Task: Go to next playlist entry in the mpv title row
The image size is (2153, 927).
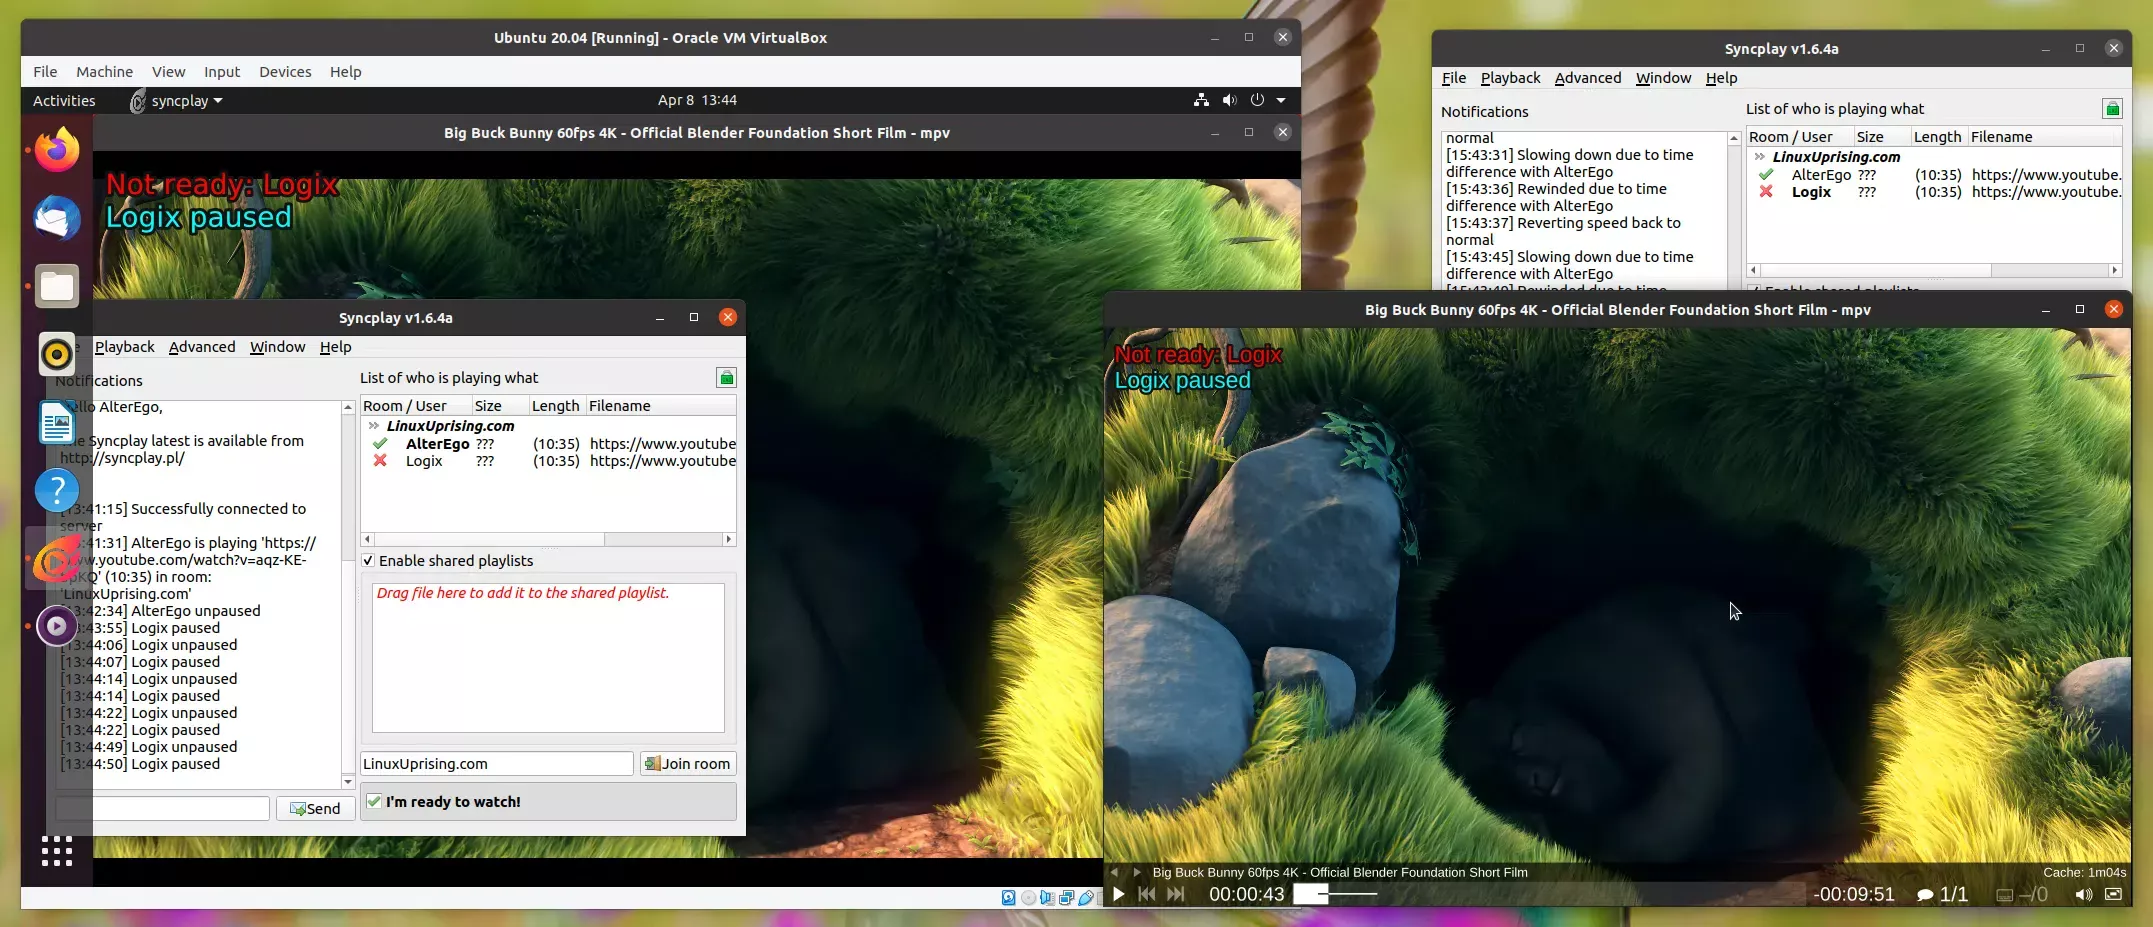Action: pyautogui.click(x=1136, y=872)
